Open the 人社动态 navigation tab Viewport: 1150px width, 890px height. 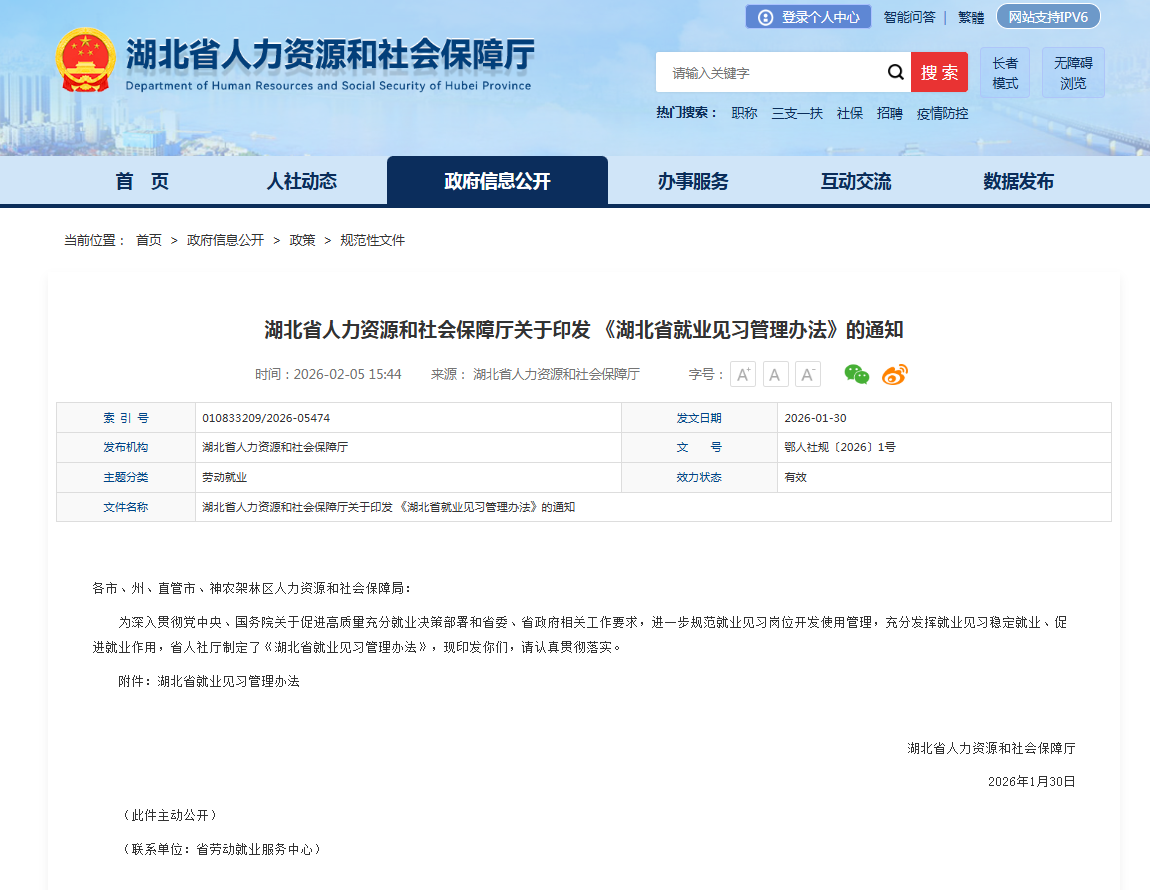pyautogui.click(x=301, y=181)
